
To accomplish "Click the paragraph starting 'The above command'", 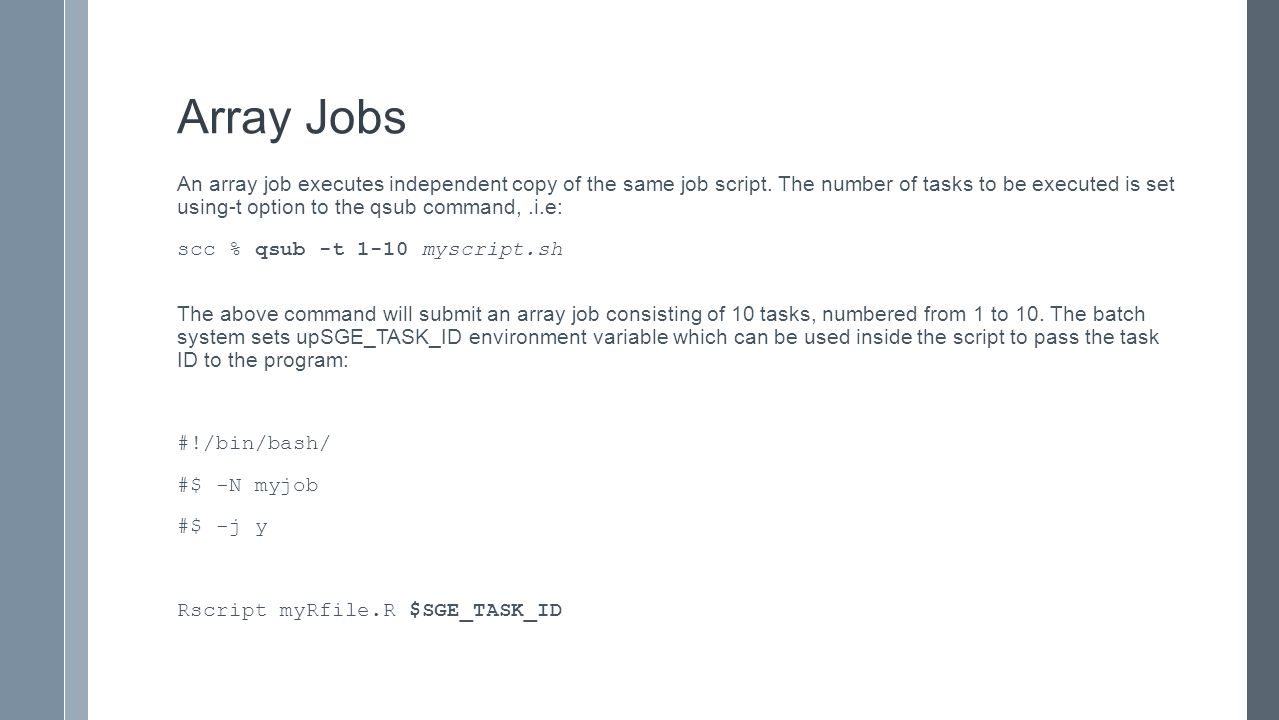I will tap(668, 337).
